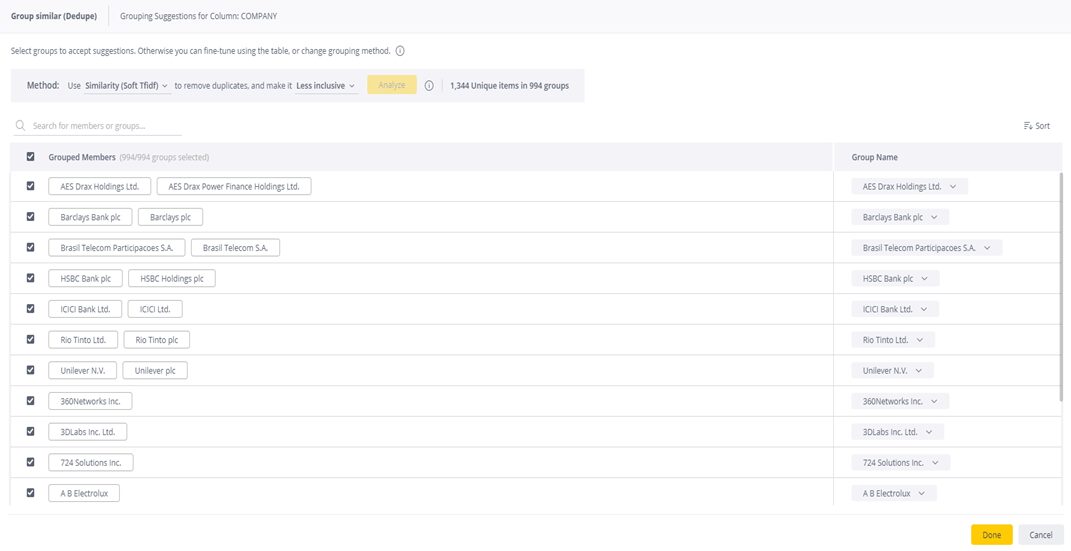The height and width of the screenshot is (551, 1071).
Task: Click the Search for members or groups field
Action: pyautogui.click(x=97, y=126)
